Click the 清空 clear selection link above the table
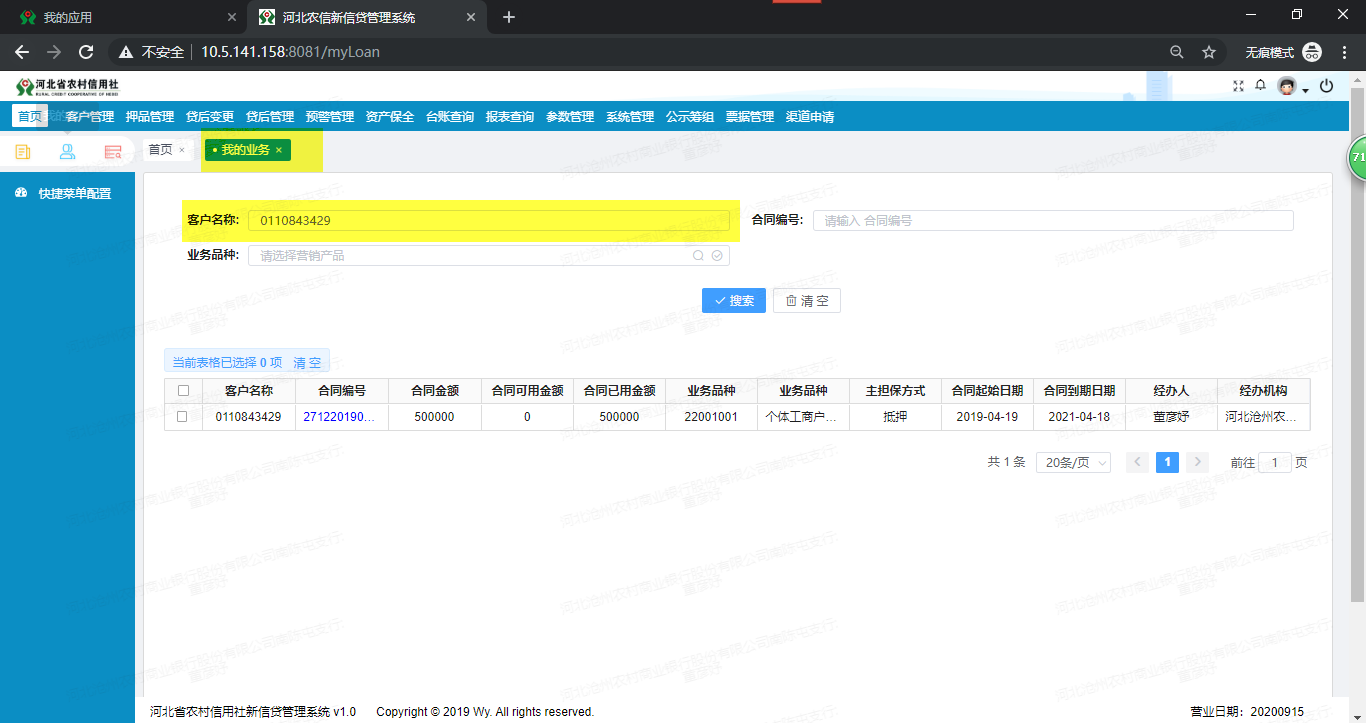 (308, 362)
